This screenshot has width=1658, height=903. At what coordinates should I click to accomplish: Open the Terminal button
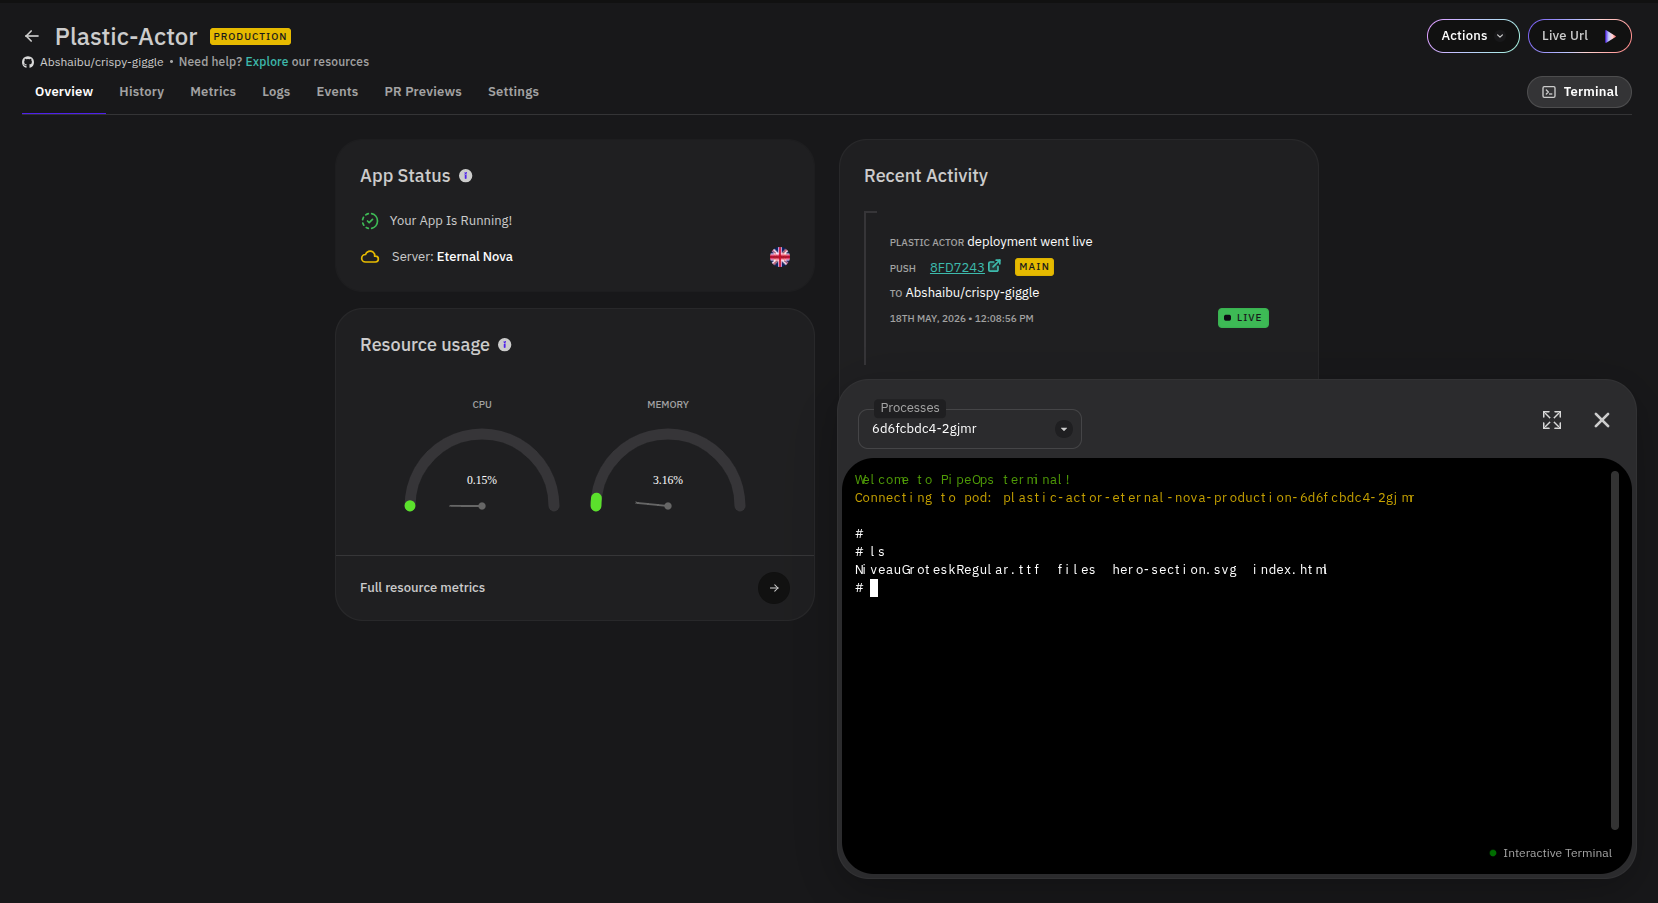click(1579, 92)
